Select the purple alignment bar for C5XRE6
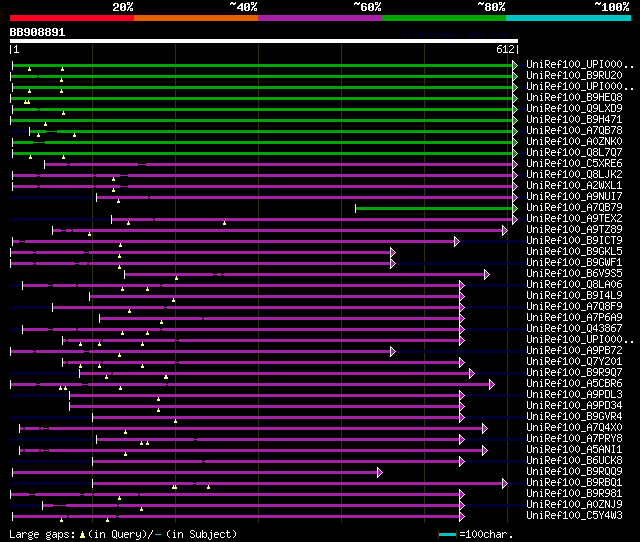 (279, 164)
